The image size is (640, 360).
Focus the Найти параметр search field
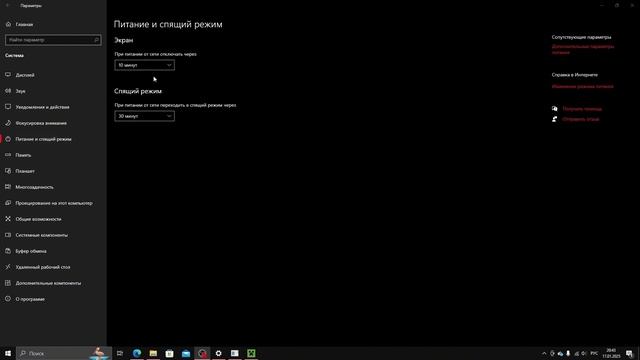click(x=53, y=40)
